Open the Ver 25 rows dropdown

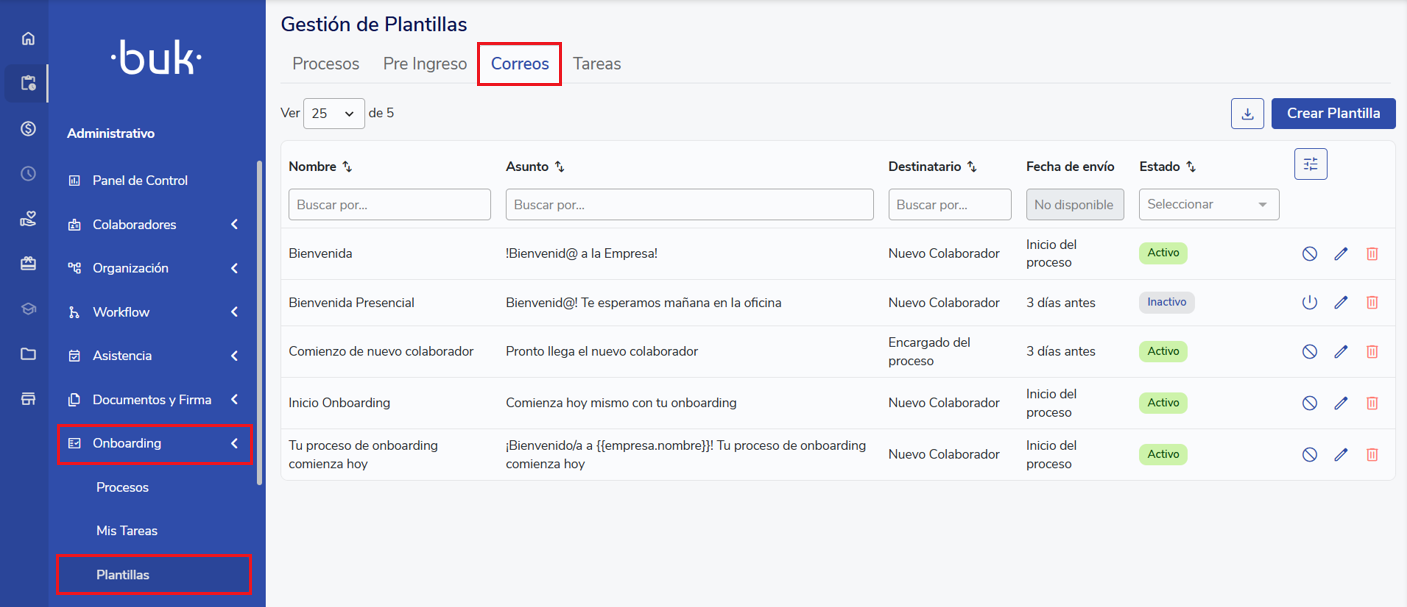[333, 114]
